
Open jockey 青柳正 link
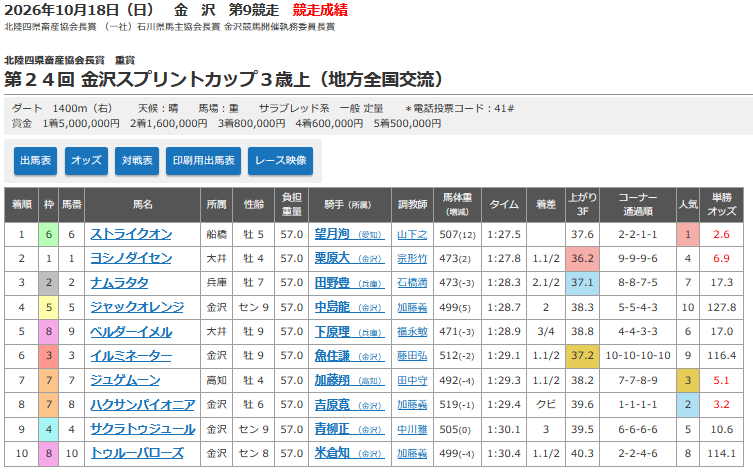click(350, 429)
